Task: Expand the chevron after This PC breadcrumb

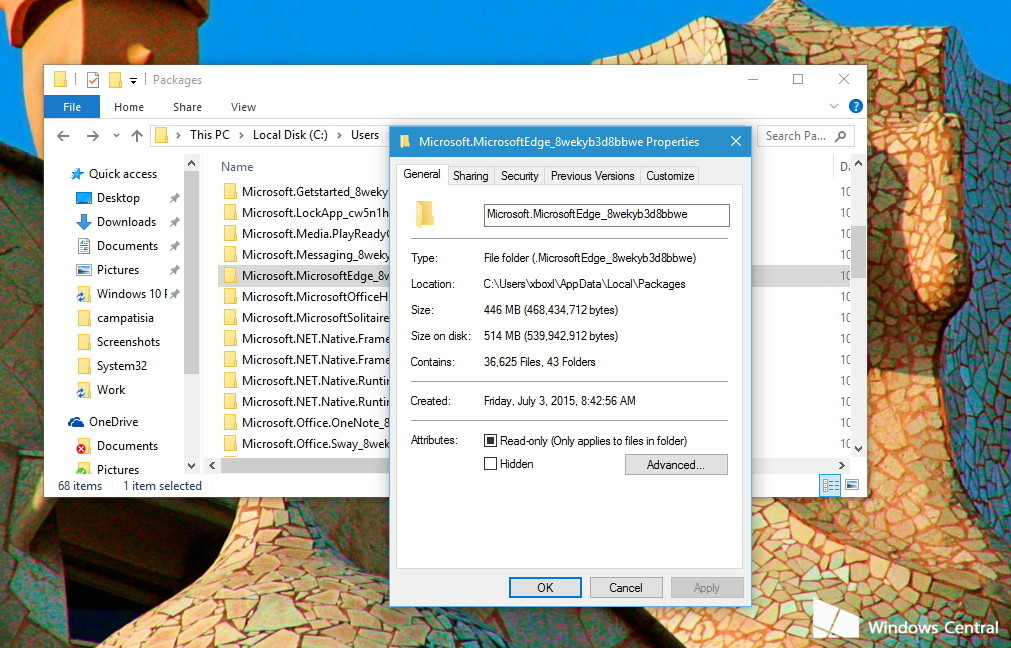Action: (x=241, y=135)
